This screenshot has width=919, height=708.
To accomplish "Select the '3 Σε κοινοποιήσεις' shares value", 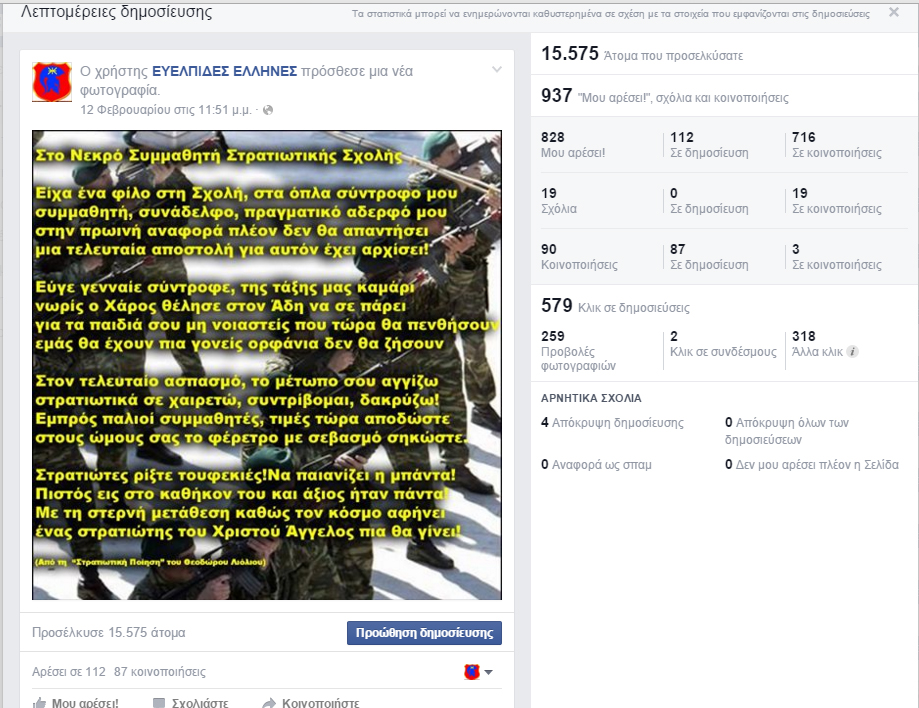I will point(837,257).
